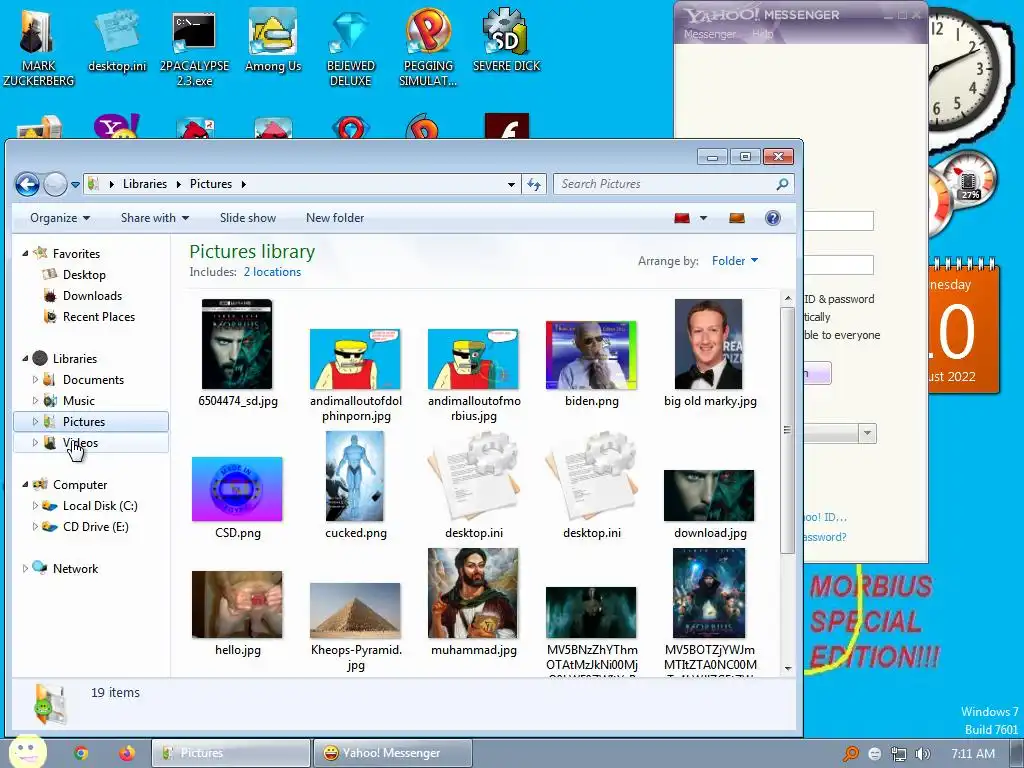
Task: Click the file list scrollbar up arrow
Action: [788, 299]
